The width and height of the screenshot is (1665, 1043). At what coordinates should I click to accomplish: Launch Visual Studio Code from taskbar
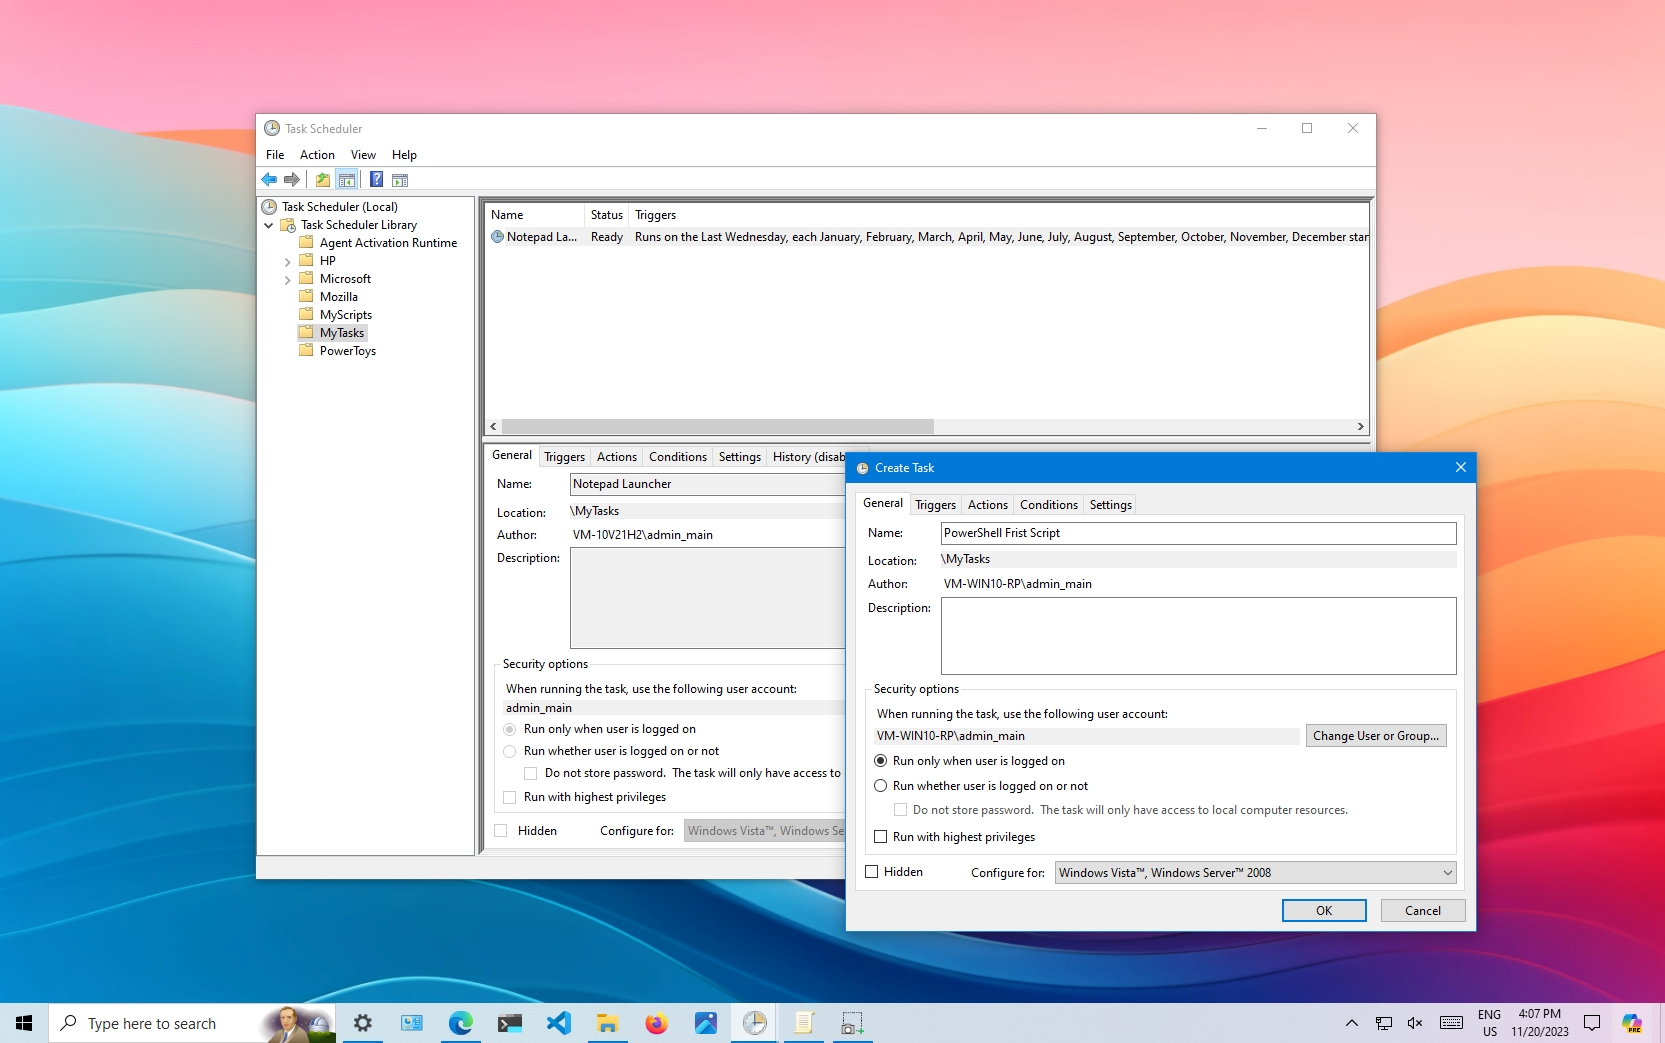(558, 1023)
